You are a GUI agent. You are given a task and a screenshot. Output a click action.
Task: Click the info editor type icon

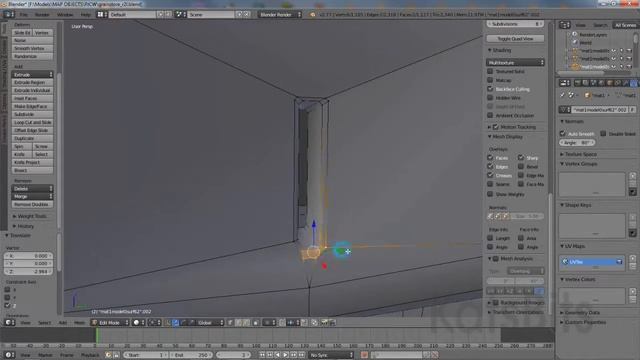pyautogui.click(x=9, y=14)
